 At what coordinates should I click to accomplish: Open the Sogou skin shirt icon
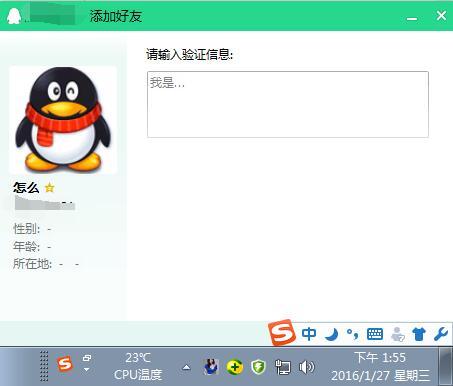[x=419, y=334]
